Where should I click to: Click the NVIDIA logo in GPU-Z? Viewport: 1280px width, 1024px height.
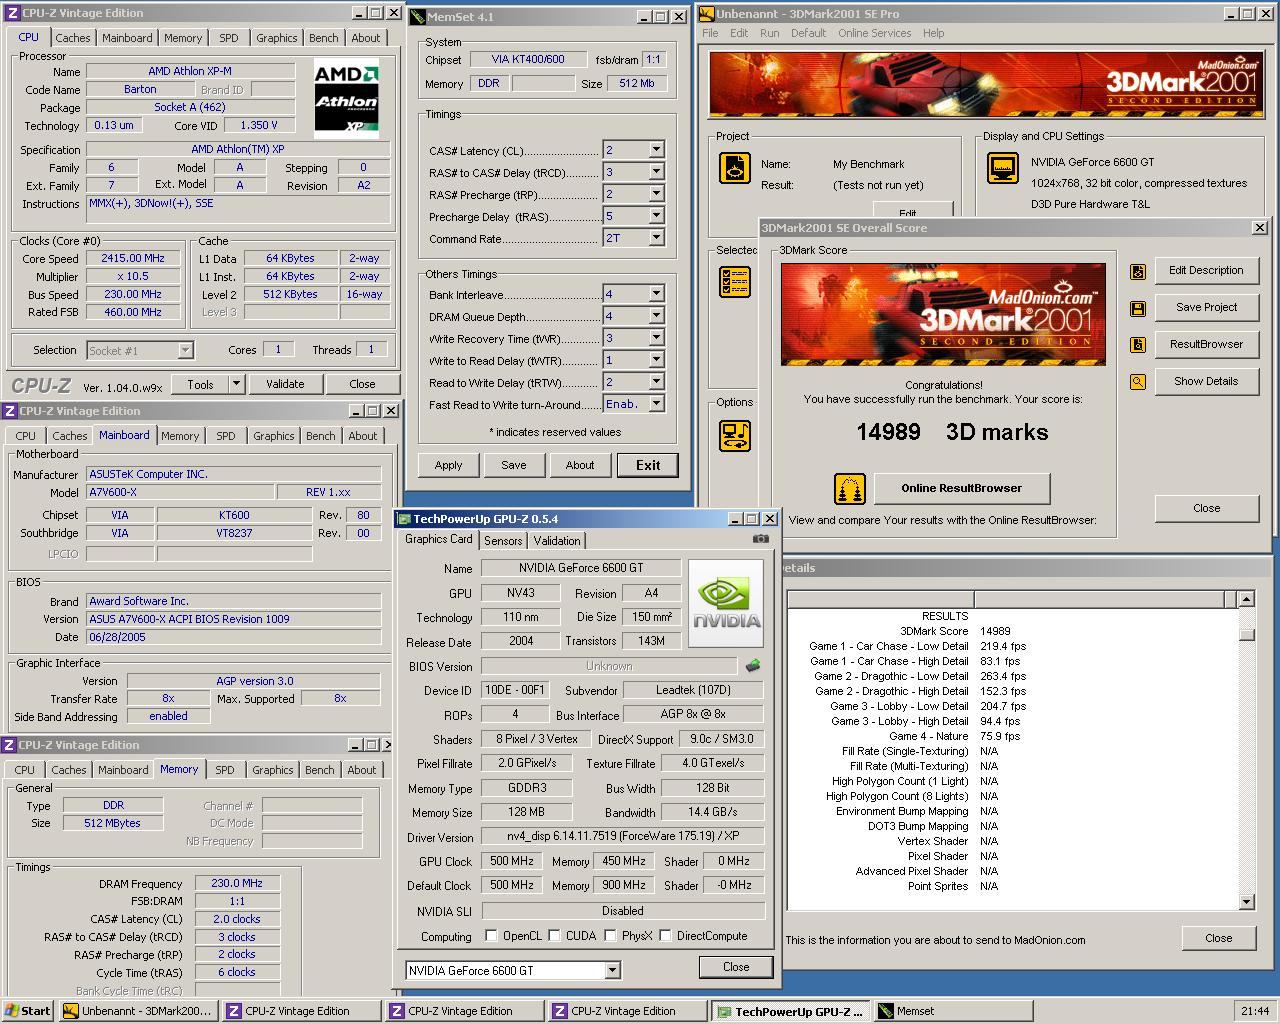[x=727, y=603]
